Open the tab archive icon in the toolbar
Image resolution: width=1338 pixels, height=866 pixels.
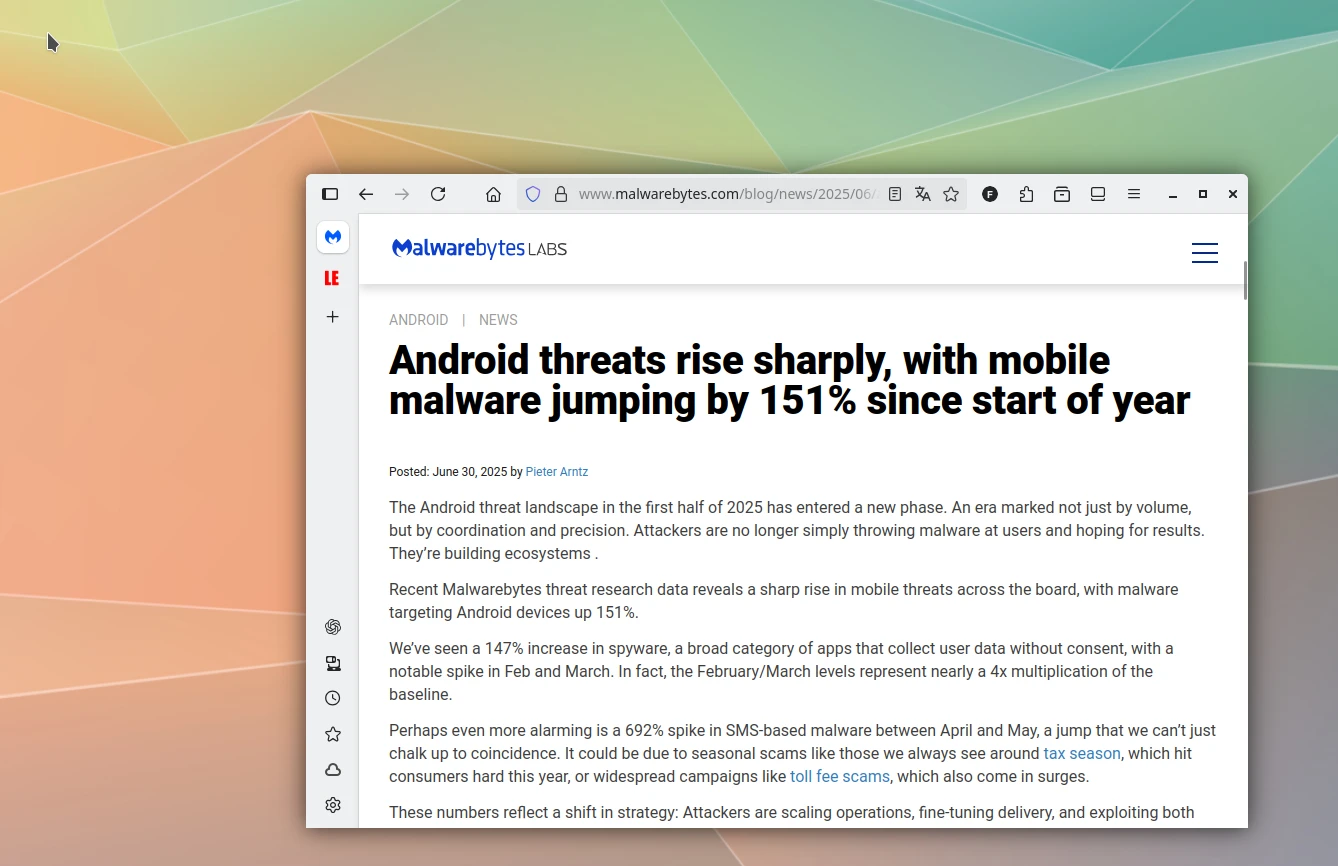pos(1062,194)
